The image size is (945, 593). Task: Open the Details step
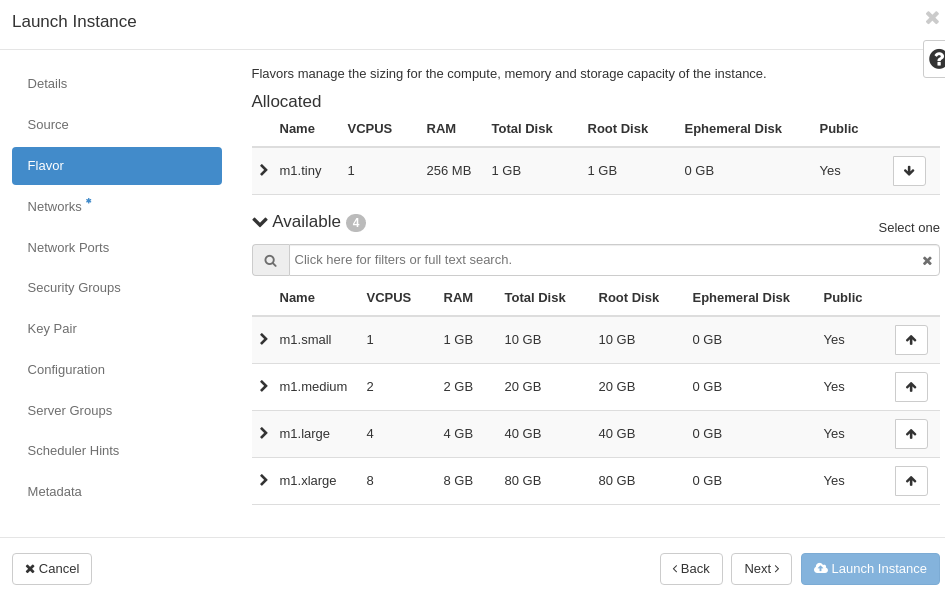pyautogui.click(x=117, y=84)
